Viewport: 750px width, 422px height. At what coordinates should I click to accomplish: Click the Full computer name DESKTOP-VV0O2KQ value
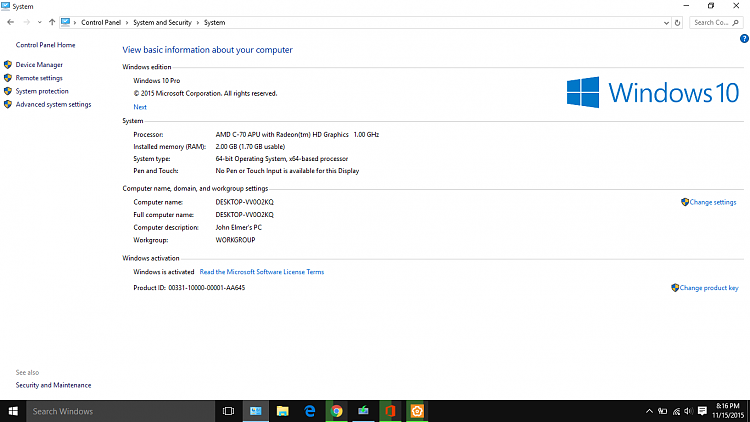click(244, 215)
